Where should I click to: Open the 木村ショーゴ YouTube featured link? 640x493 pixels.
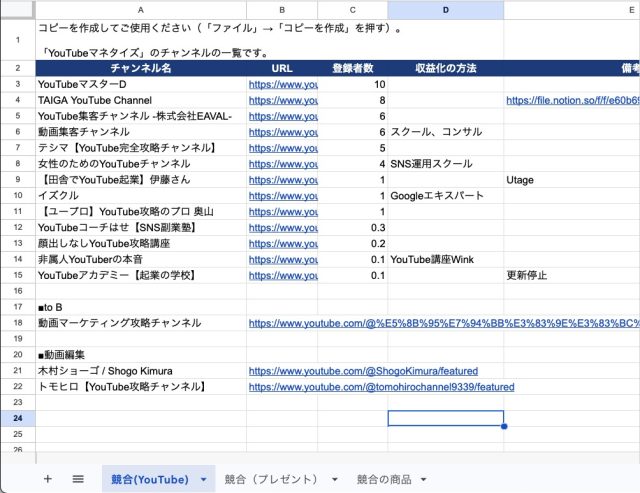click(356, 371)
